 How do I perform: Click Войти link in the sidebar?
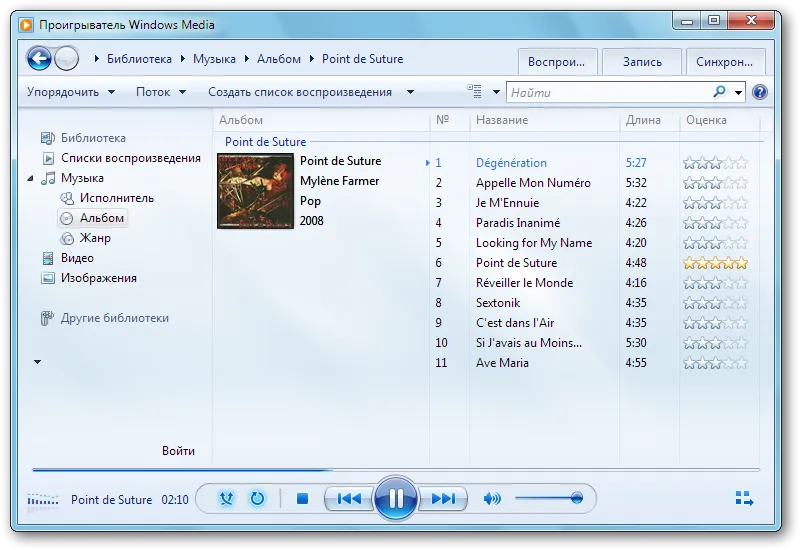tap(178, 451)
